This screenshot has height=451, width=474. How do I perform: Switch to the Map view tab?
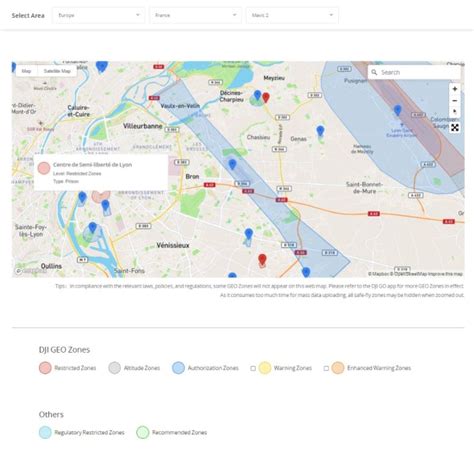coord(26,71)
